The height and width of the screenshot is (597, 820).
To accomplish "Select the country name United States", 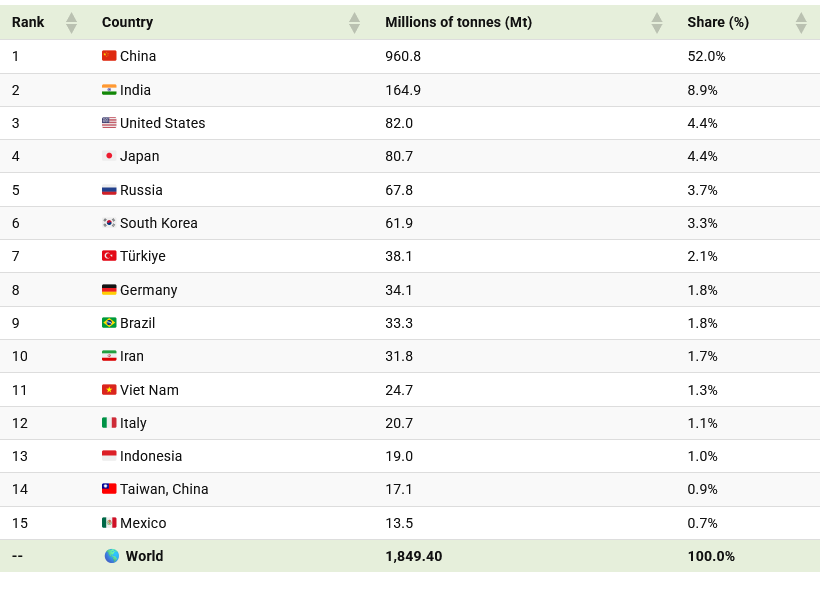I will (x=163, y=123).
